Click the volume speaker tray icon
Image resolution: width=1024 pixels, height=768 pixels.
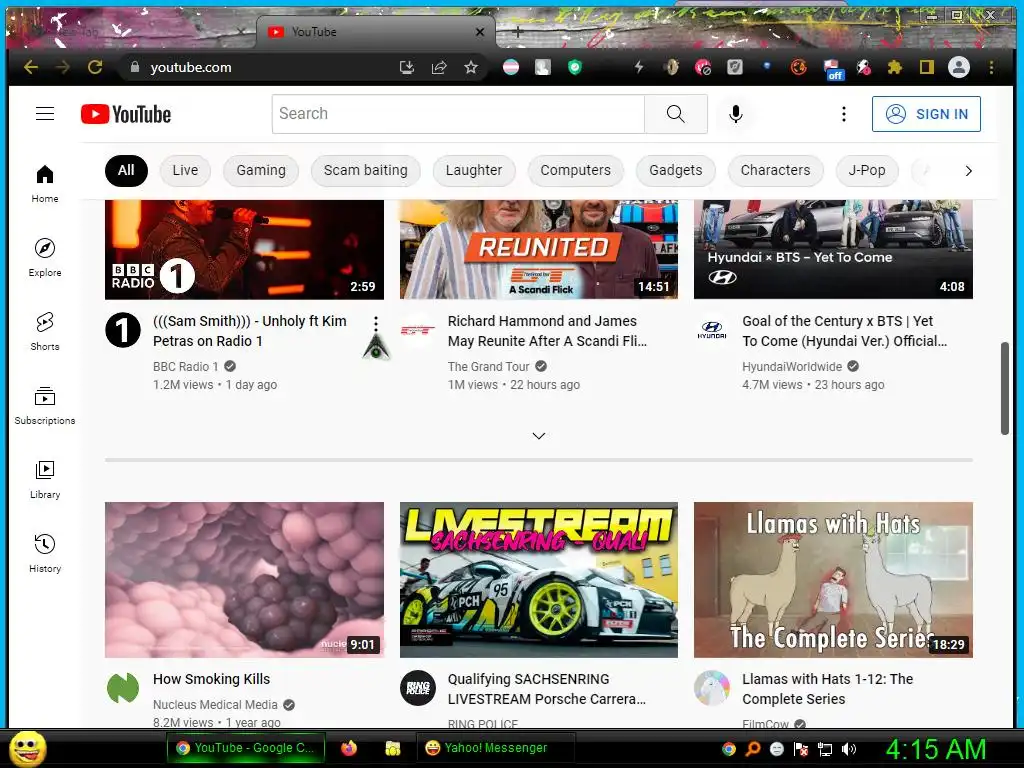849,749
